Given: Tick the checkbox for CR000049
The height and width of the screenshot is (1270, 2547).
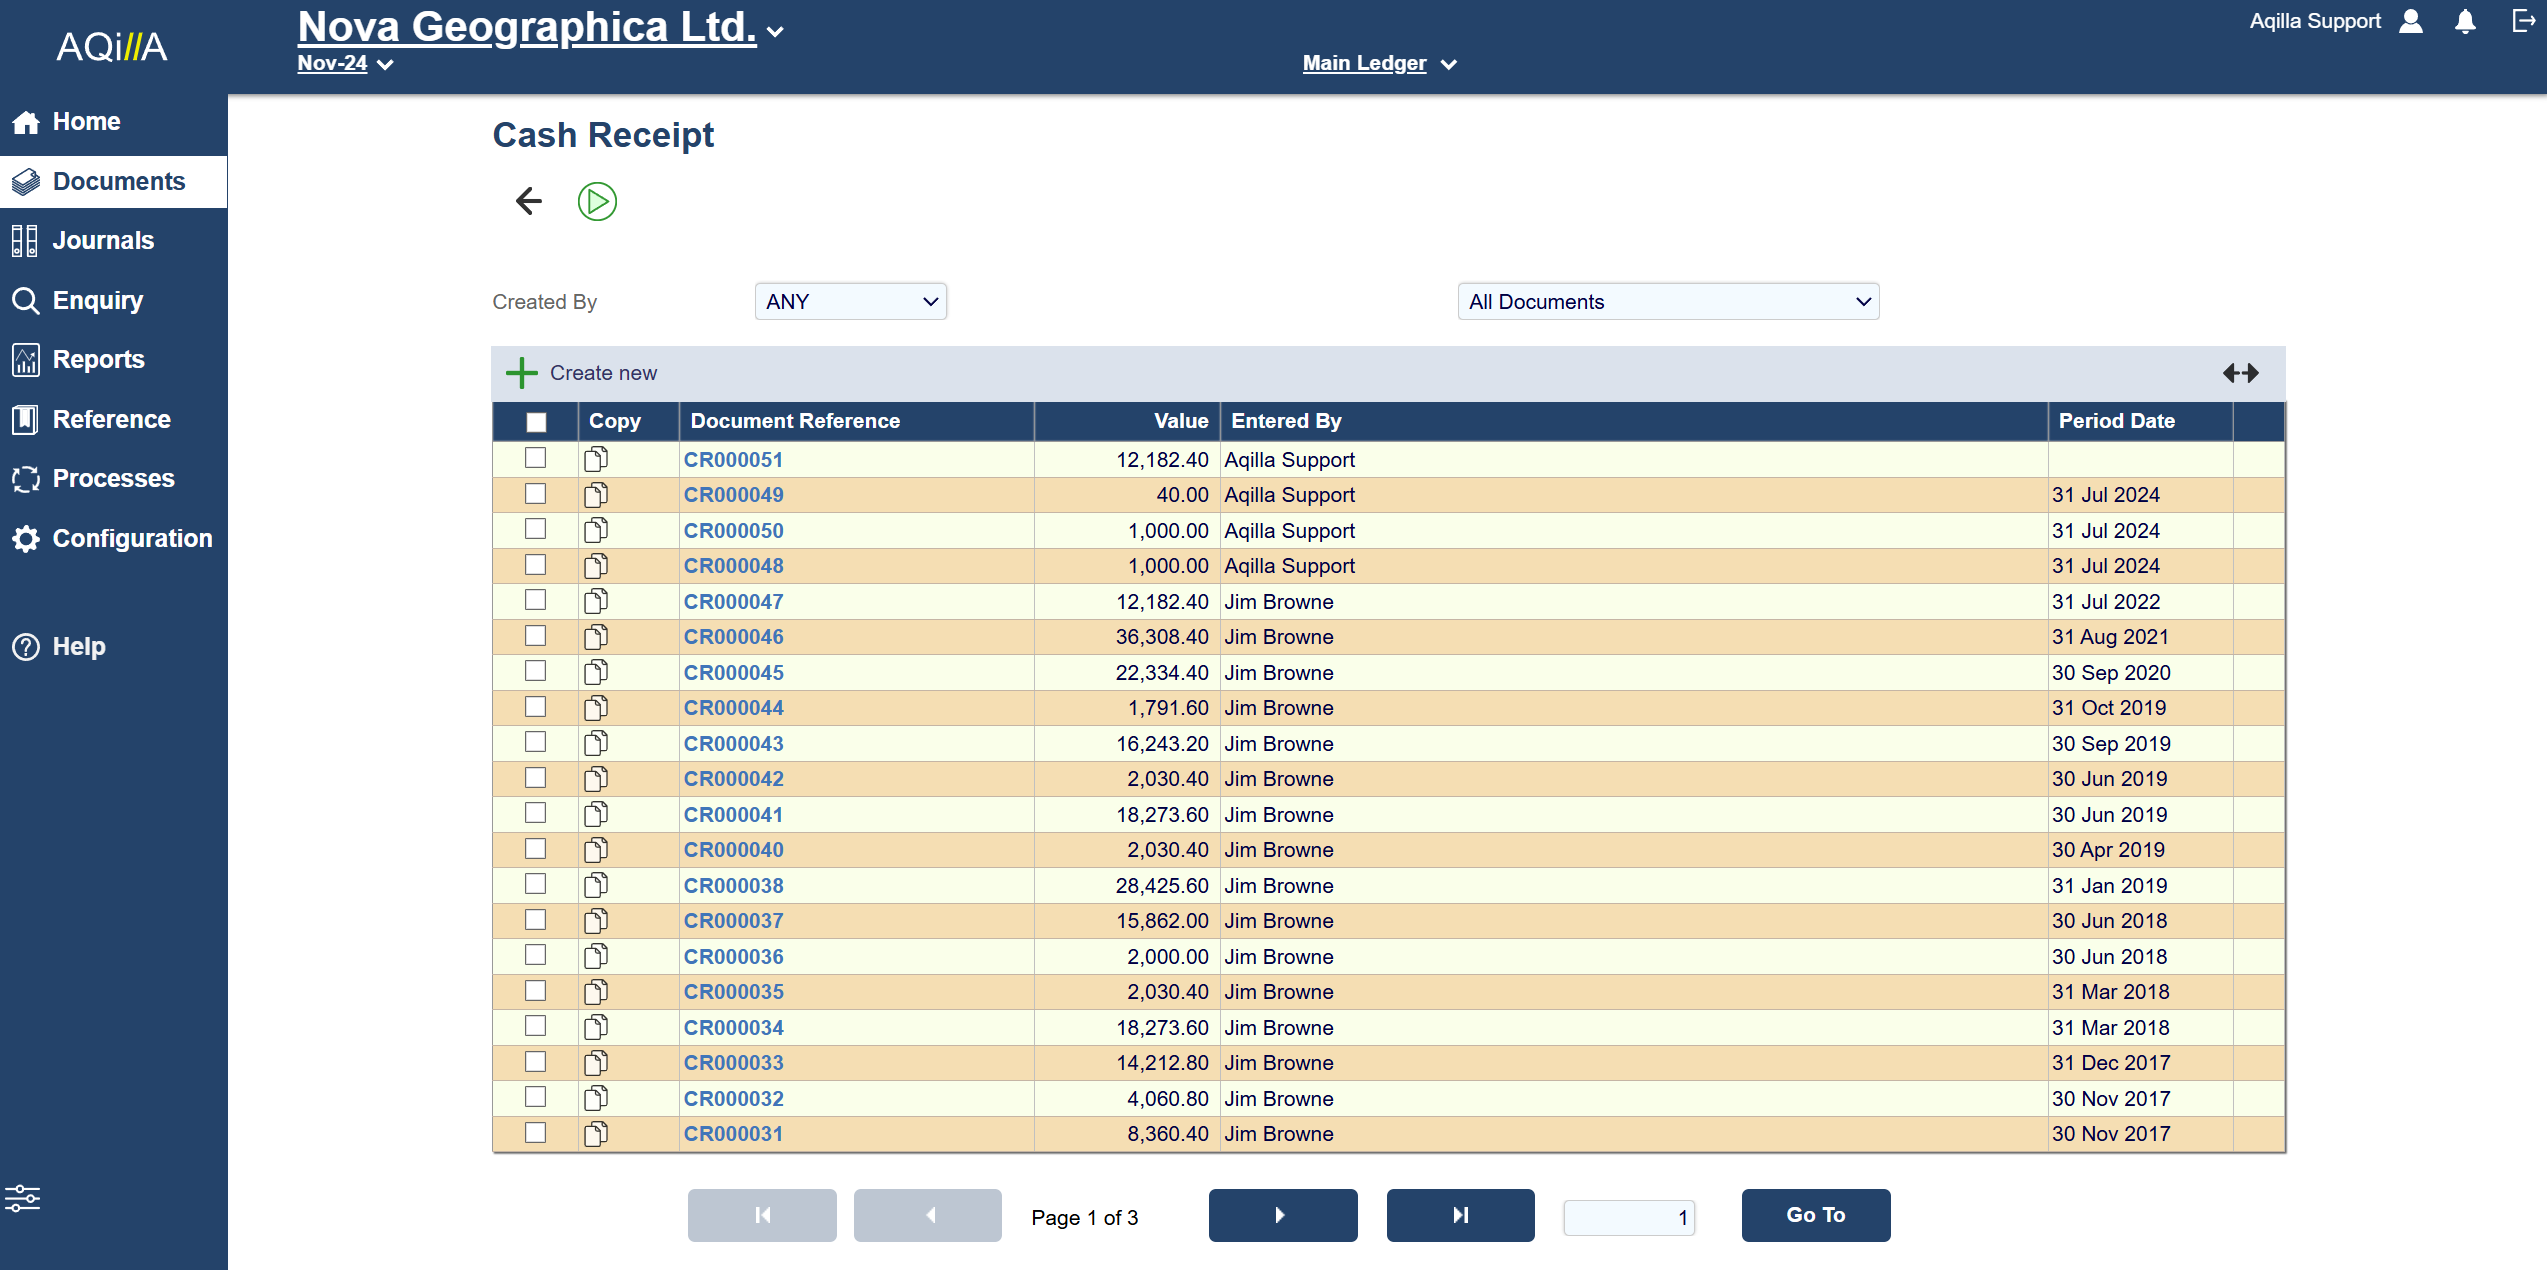Looking at the screenshot, I should (x=536, y=494).
